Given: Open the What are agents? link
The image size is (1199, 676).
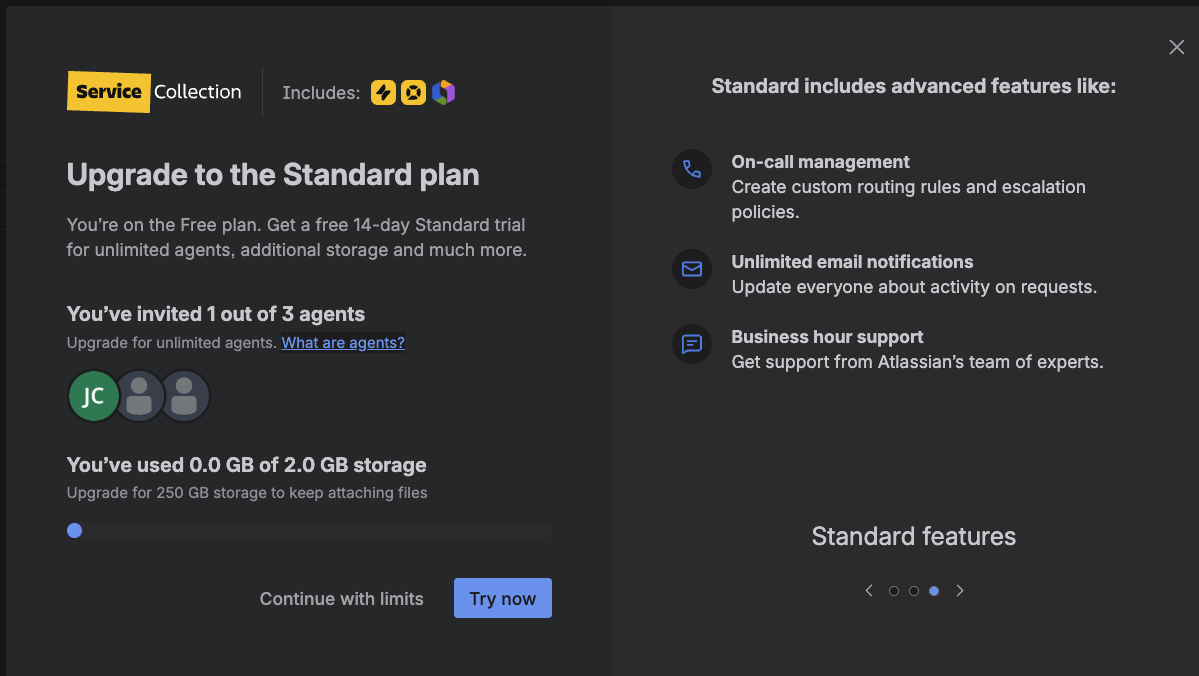Looking at the screenshot, I should 343,343.
